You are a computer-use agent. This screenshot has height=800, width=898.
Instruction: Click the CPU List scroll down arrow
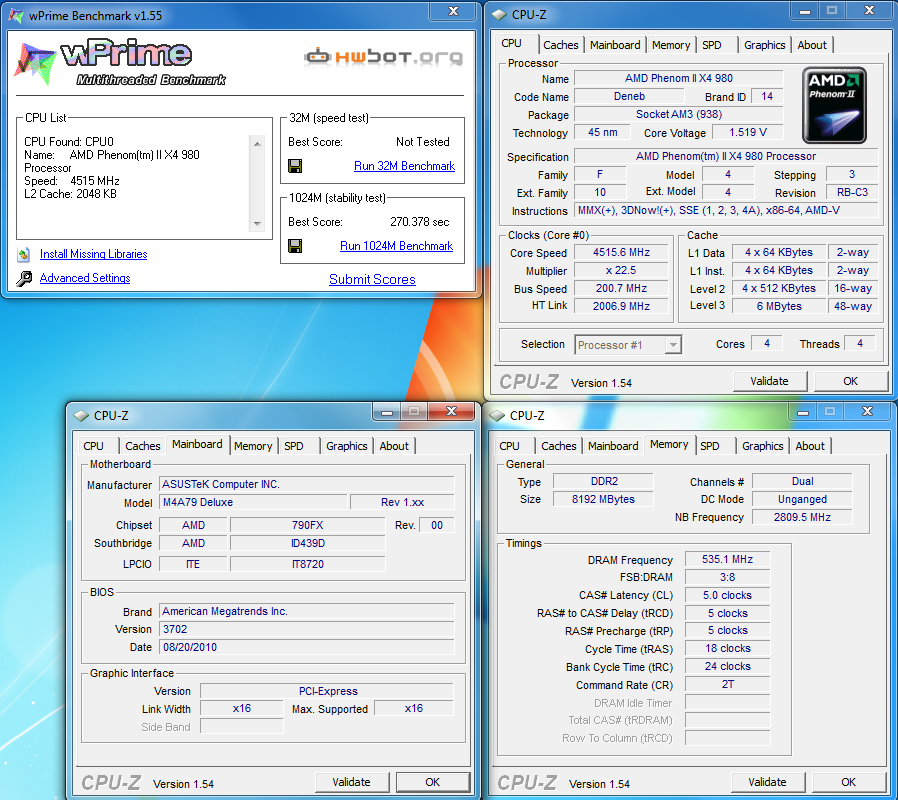tap(258, 224)
